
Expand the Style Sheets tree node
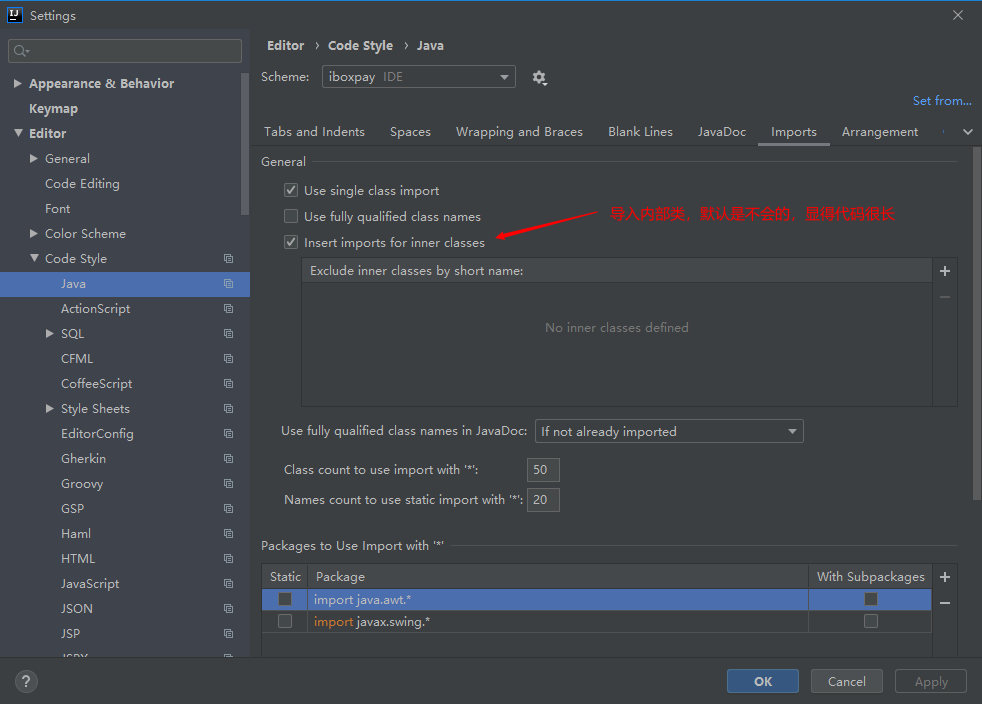(50, 408)
